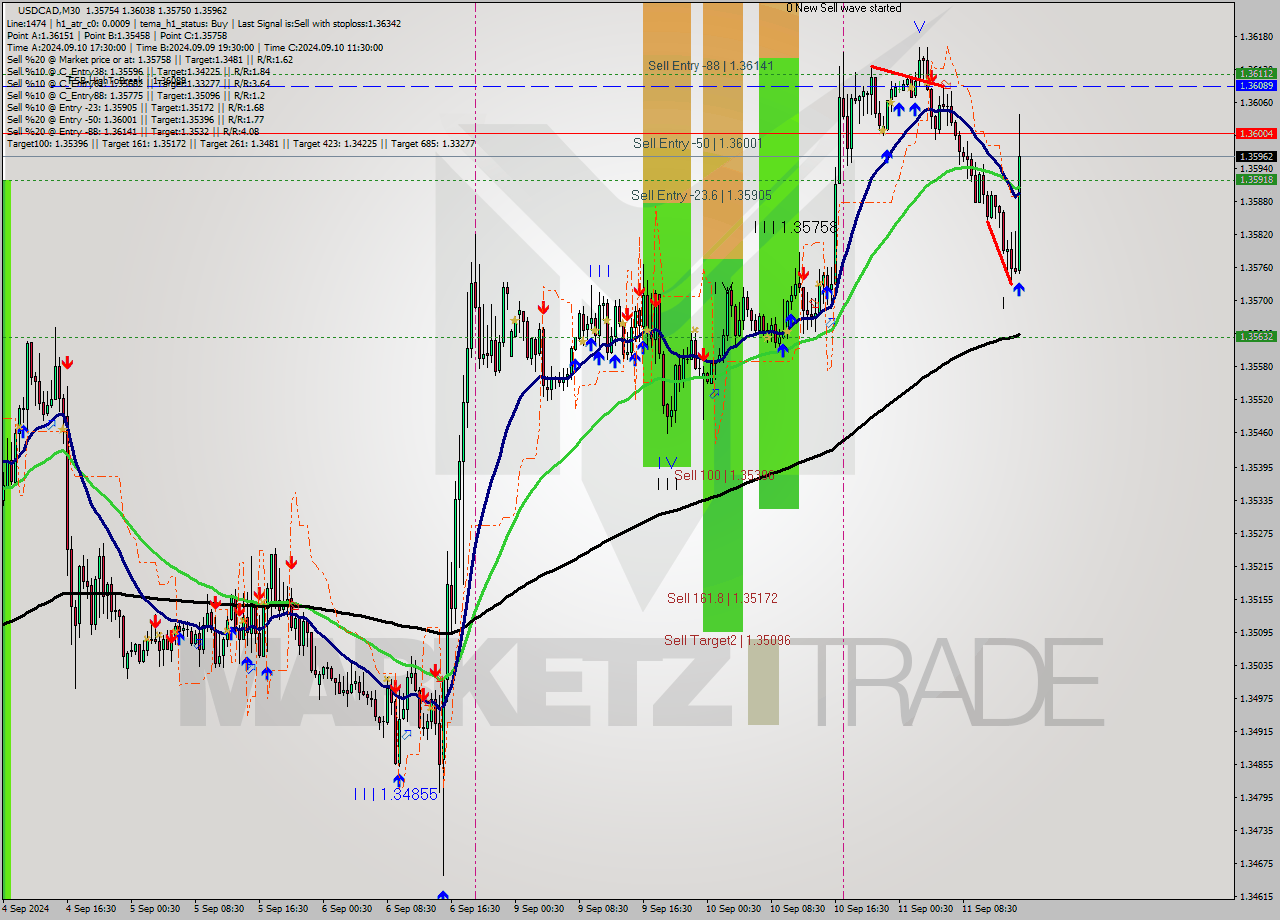Click the 'Sell %20 @ Market price' info line
The height and width of the screenshot is (920, 1280).
(x=150, y=60)
